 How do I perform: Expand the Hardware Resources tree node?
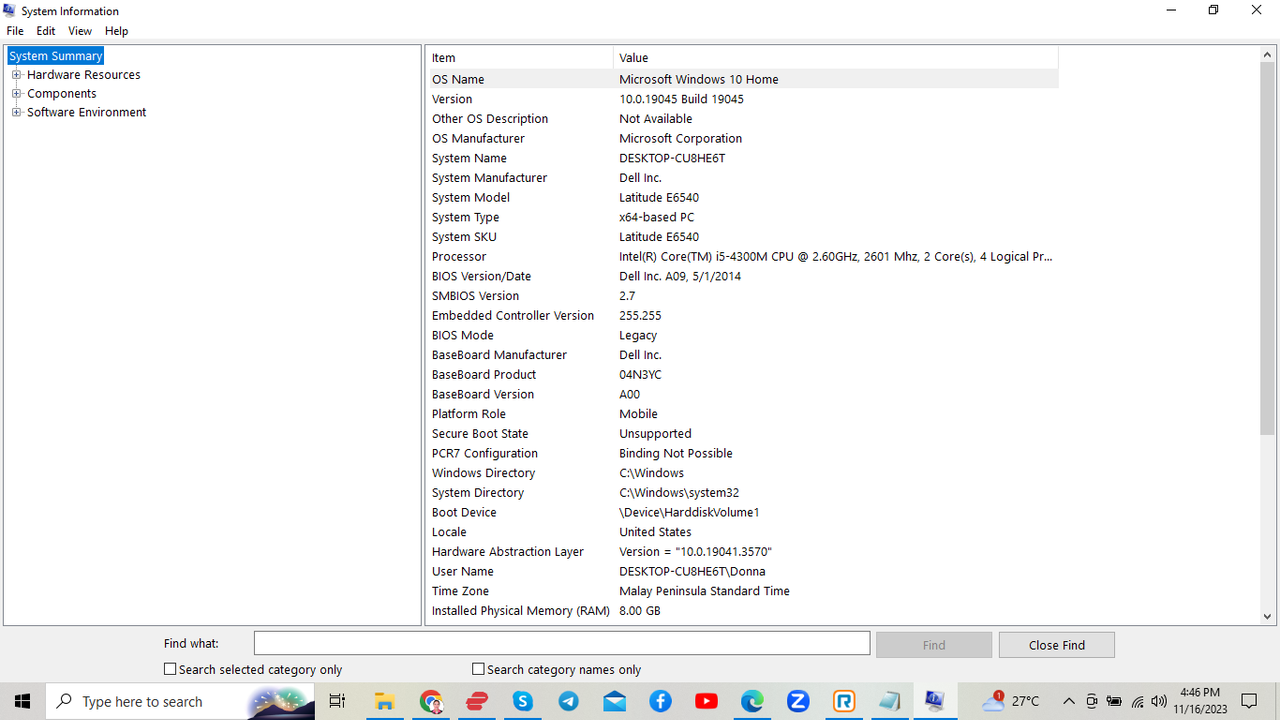tap(16, 74)
